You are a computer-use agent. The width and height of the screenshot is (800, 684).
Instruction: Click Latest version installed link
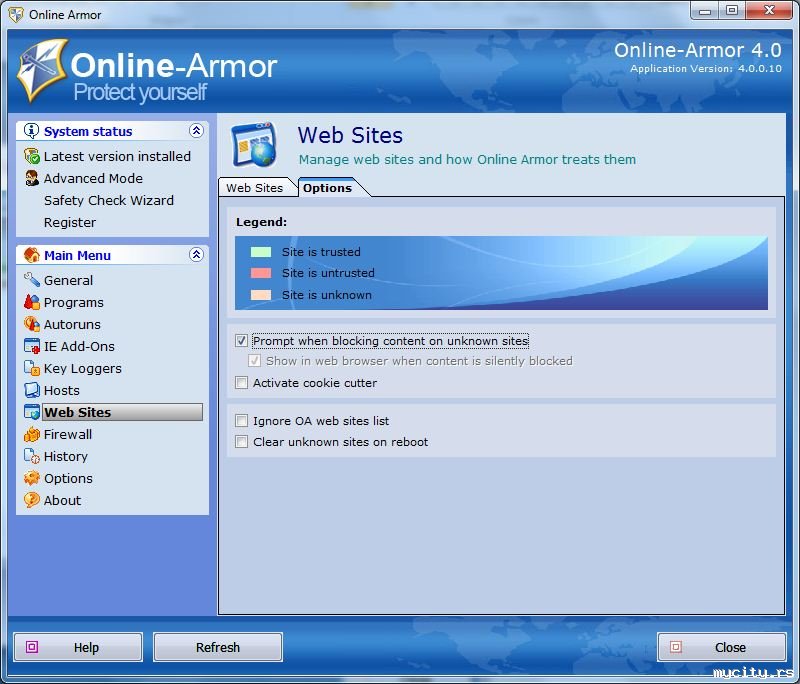[x=117, y=156]
